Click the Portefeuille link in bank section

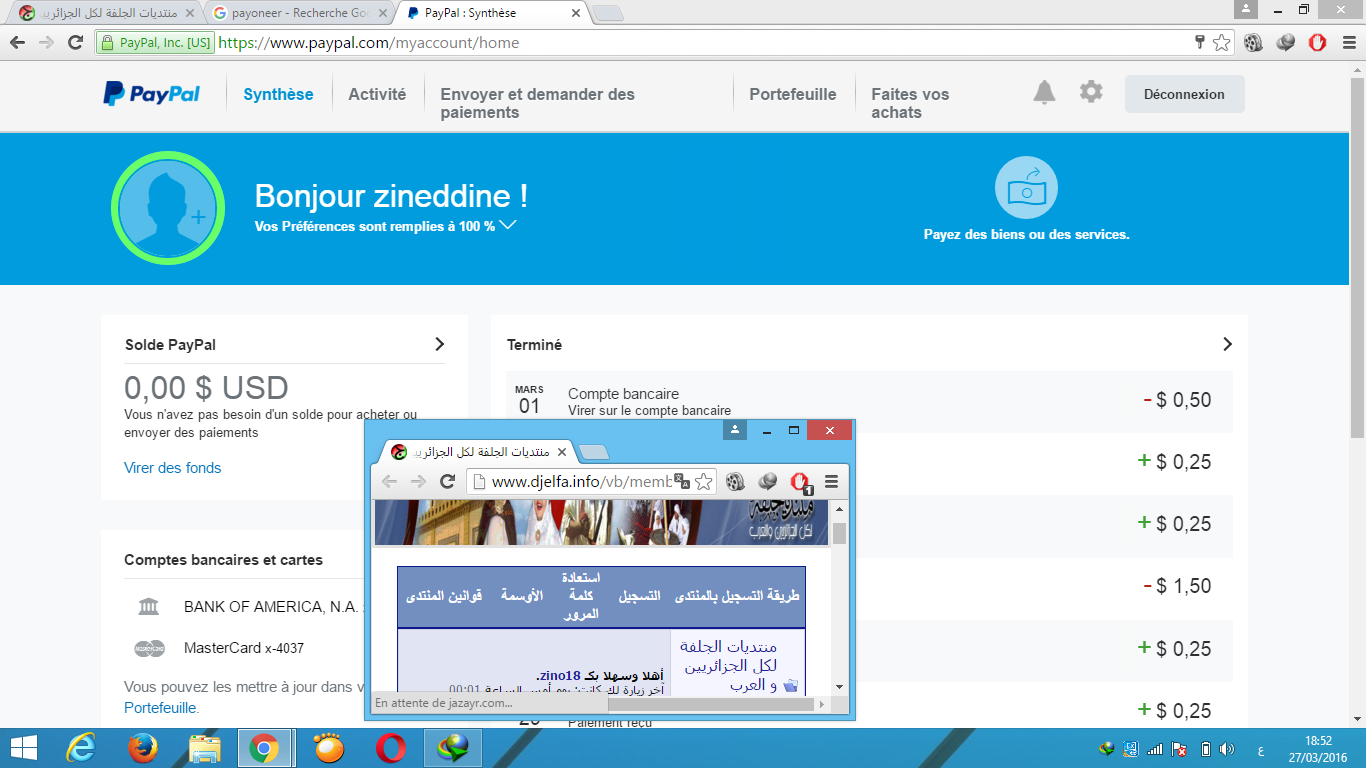coord(161,708)
